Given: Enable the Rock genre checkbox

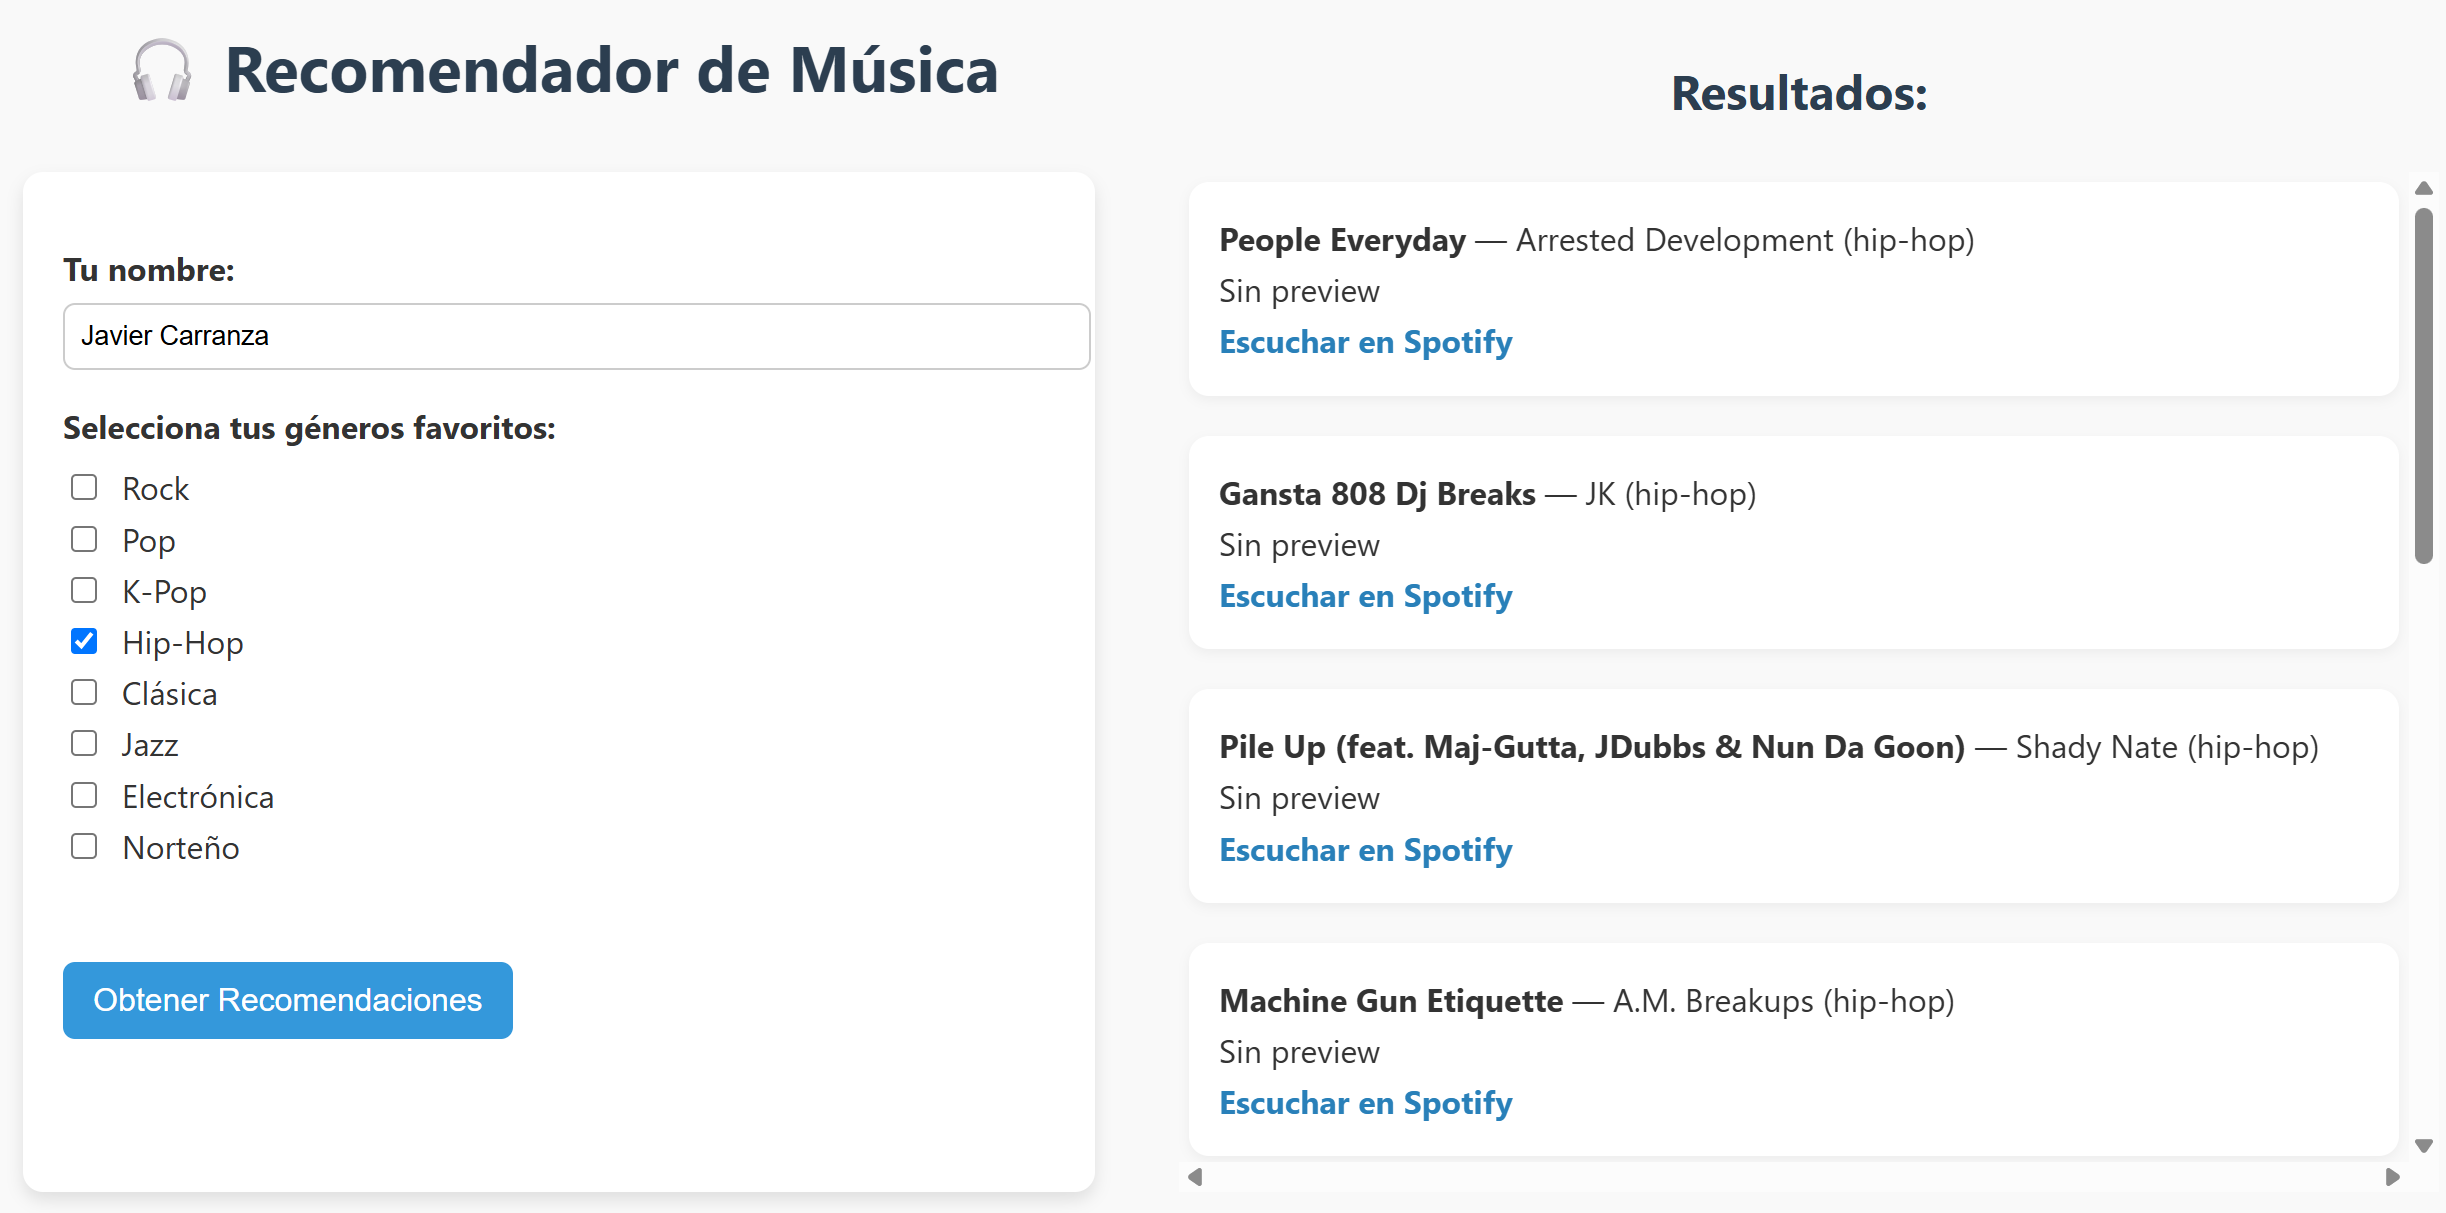Looking at the screenshot, I should 84,487.
